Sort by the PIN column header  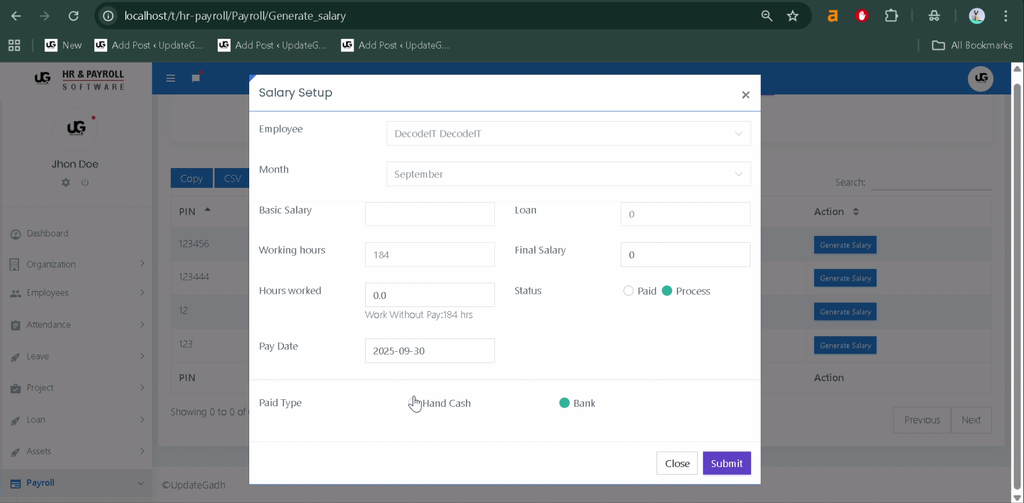tap(195, 211)
